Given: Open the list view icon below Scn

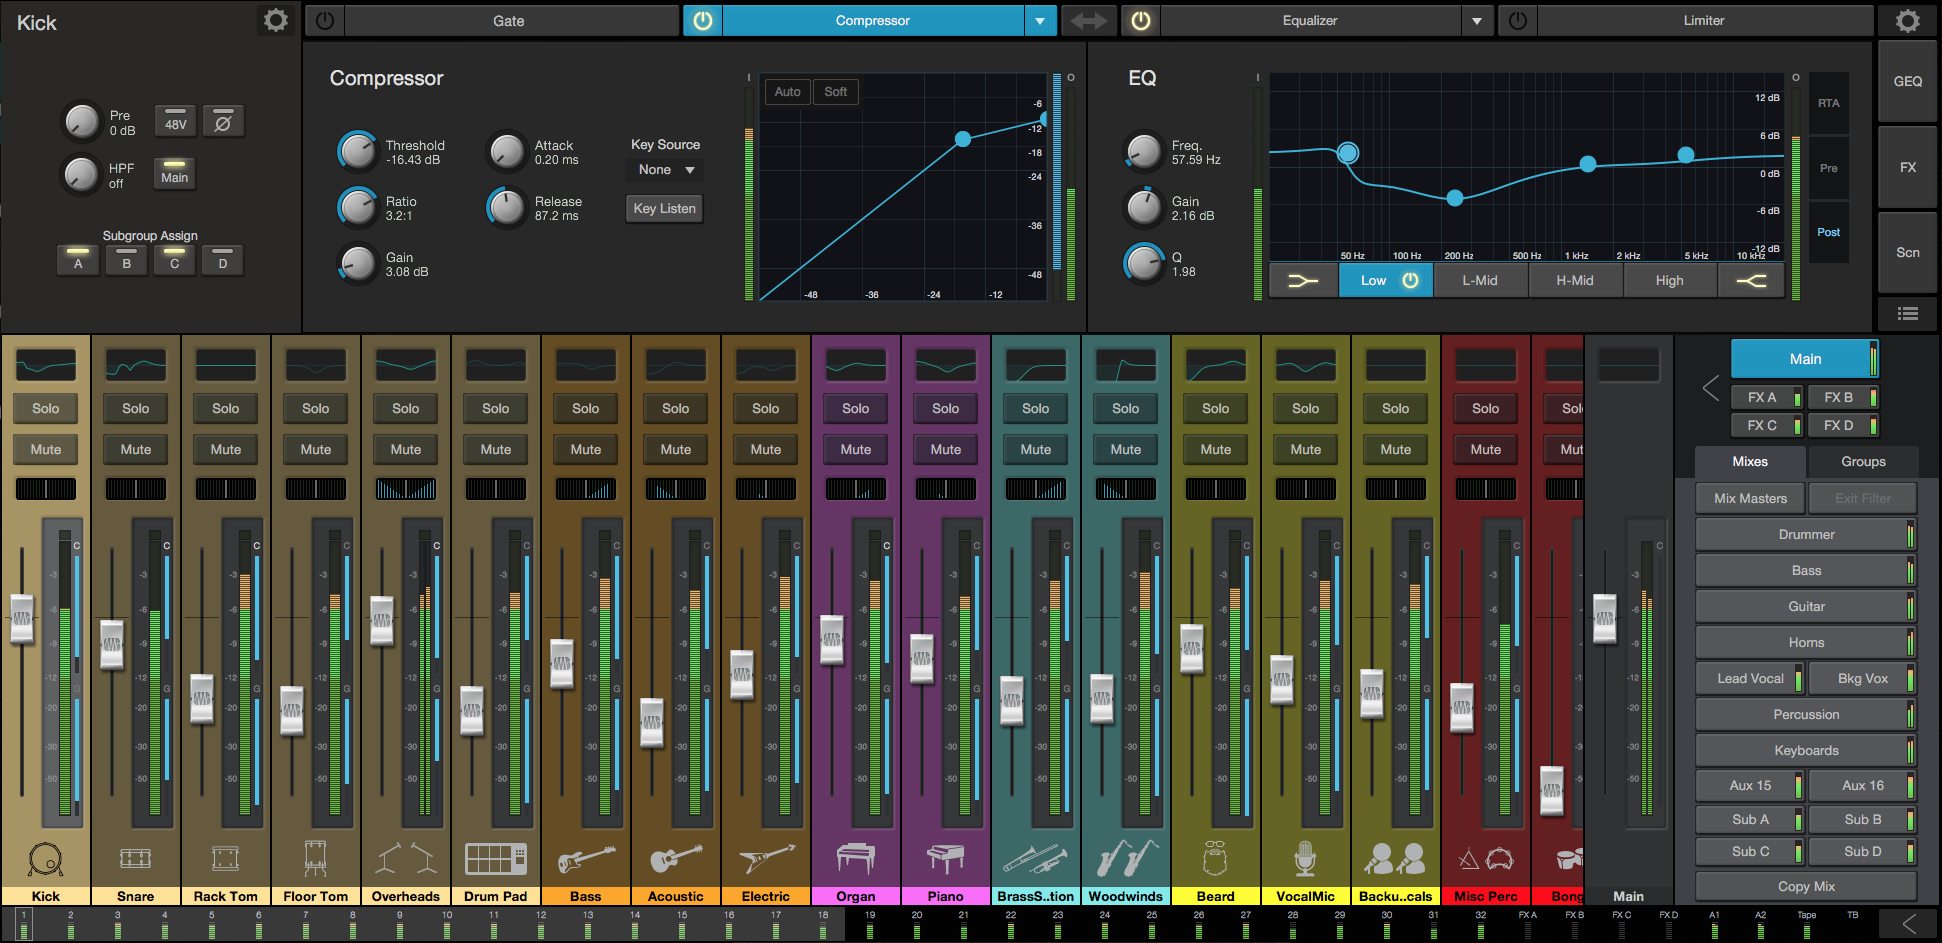Looking at the screenshot, I should click(x=1907, y=313).
